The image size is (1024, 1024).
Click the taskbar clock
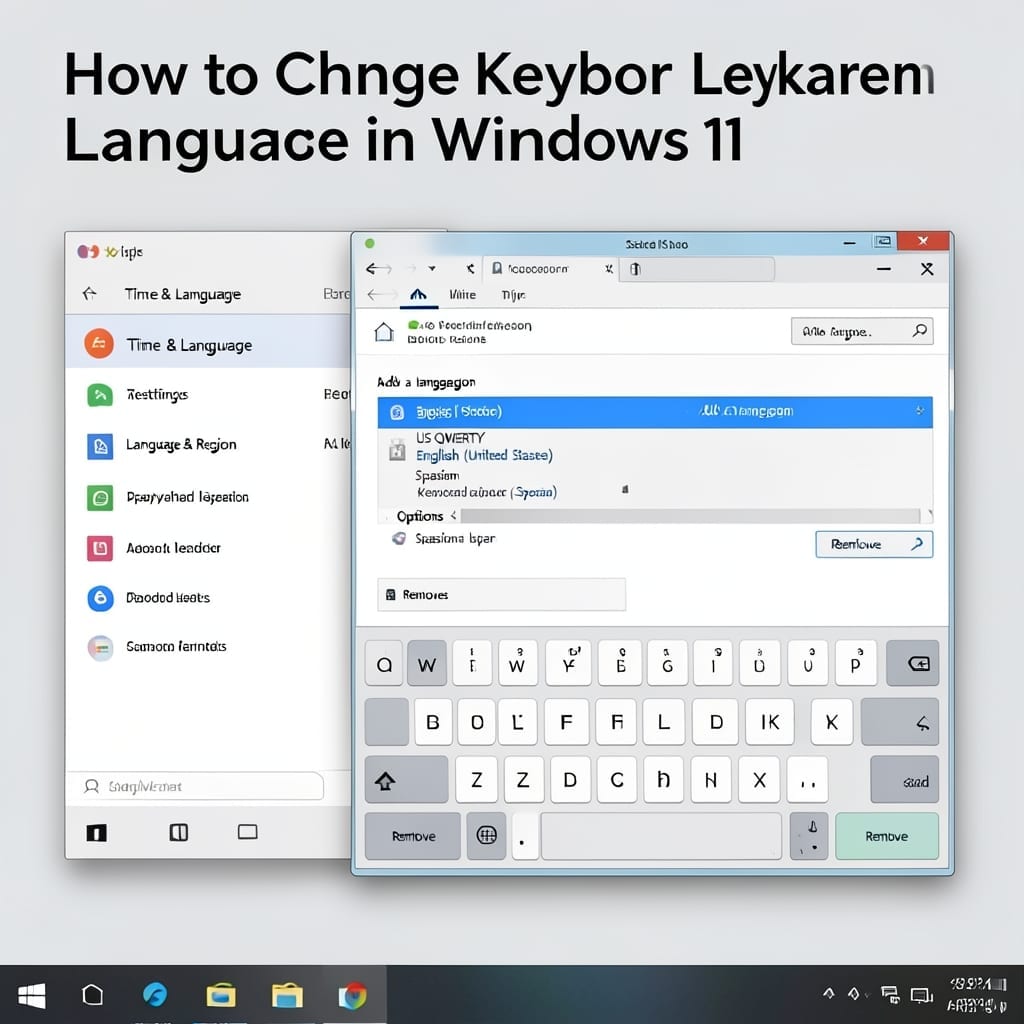(978, 995)
